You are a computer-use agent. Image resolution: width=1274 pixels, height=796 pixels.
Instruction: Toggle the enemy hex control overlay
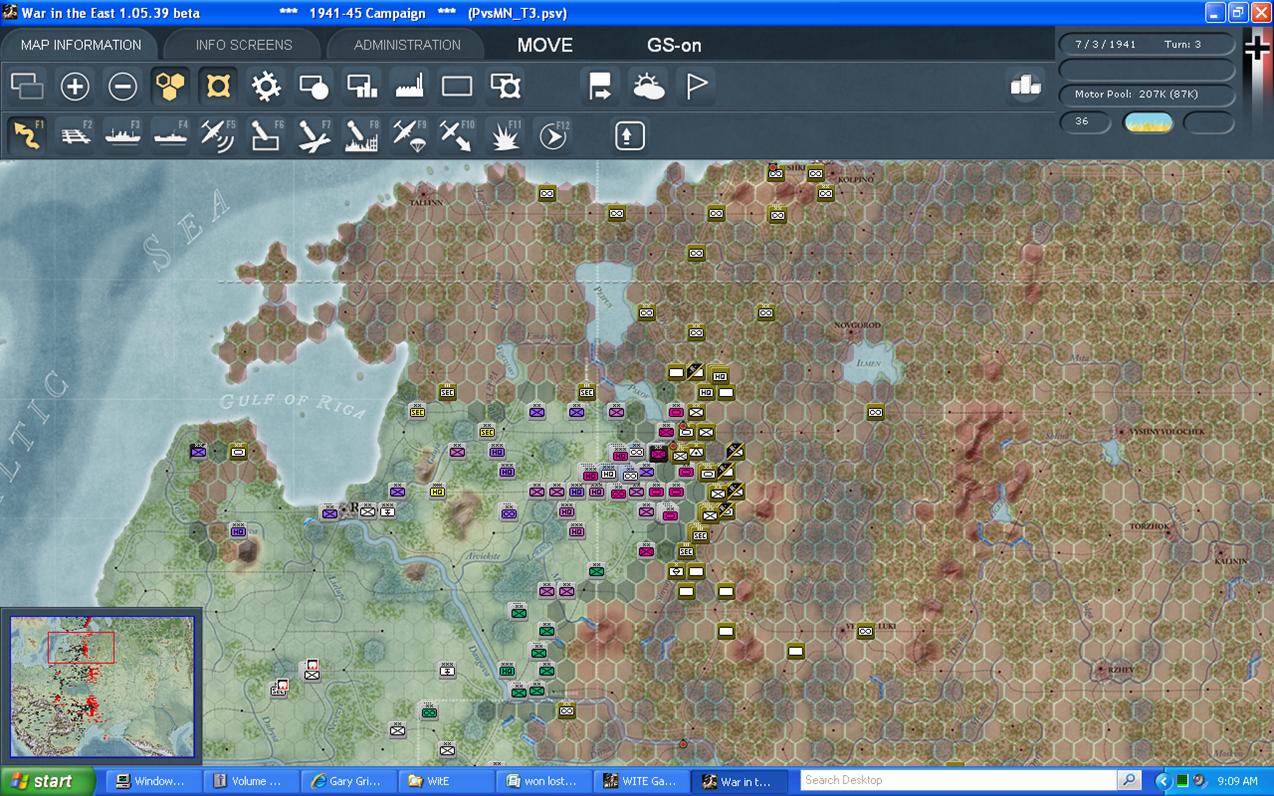tap(218, 87)
